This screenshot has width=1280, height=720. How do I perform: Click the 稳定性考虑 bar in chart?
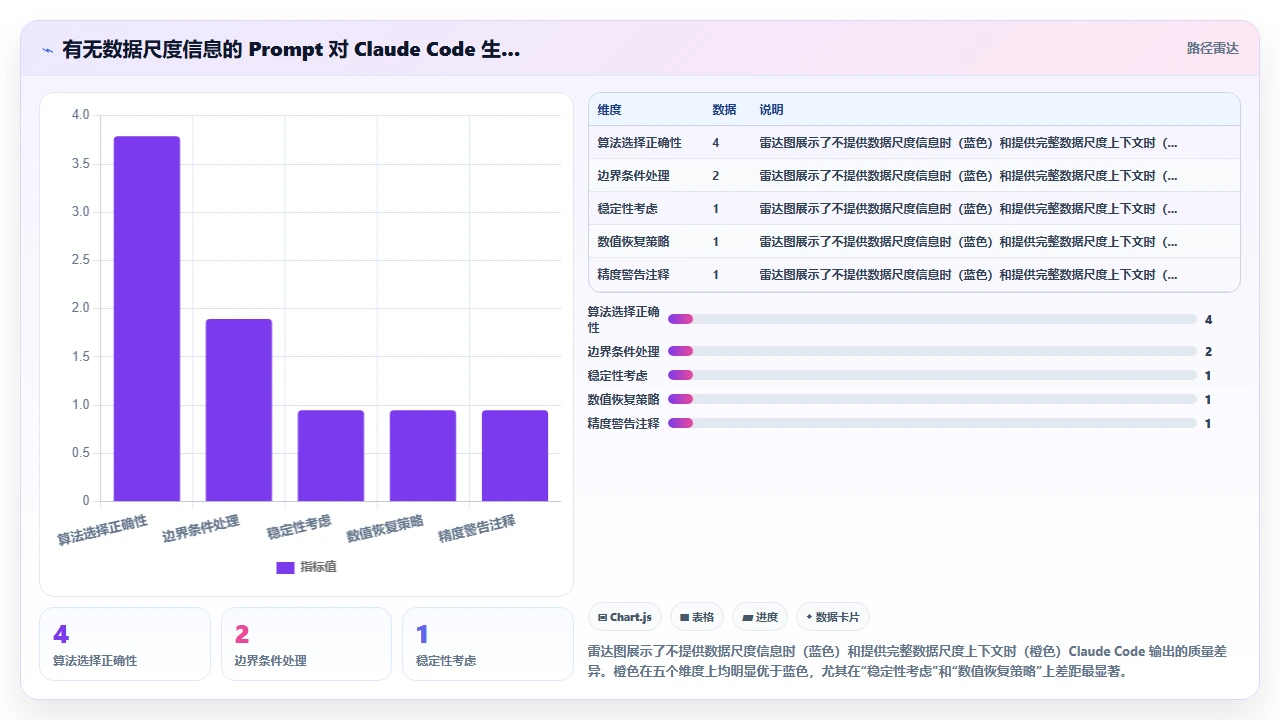click(331, 455)
